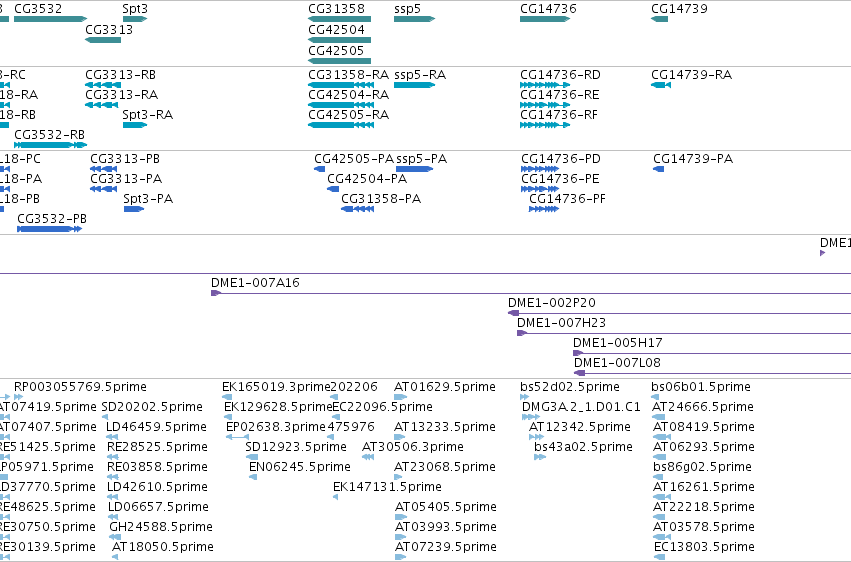
Task: Select transcript CG14736-RD
Action: [x=545, y=85]
